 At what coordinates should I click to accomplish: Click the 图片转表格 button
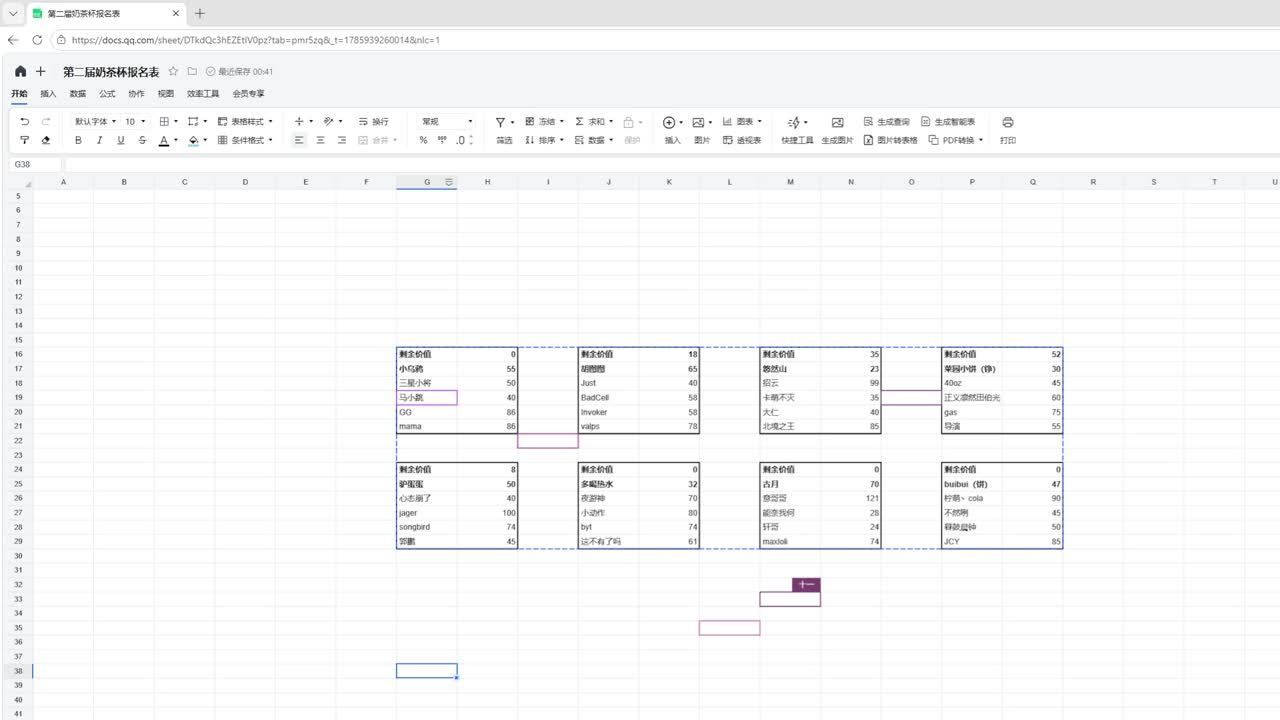[x=891, y=141]
